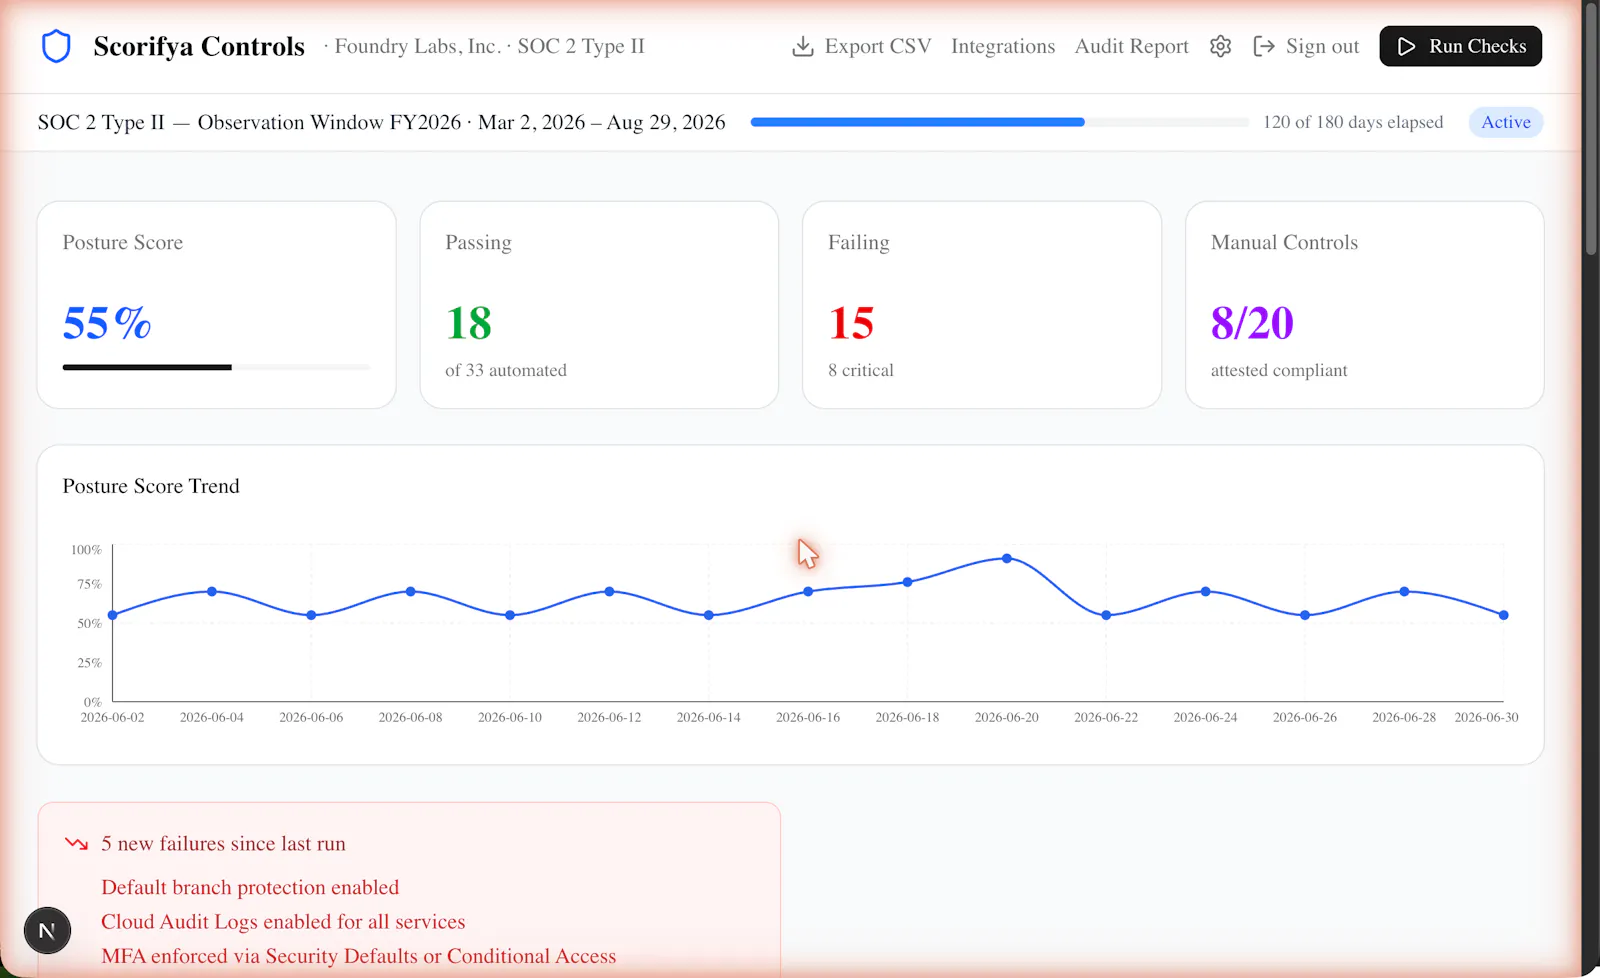
Task: Open the Audit Report page
Action: coord(1131,46)
